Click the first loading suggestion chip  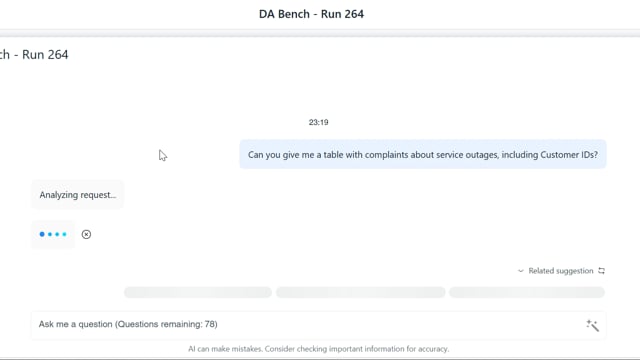198,292
